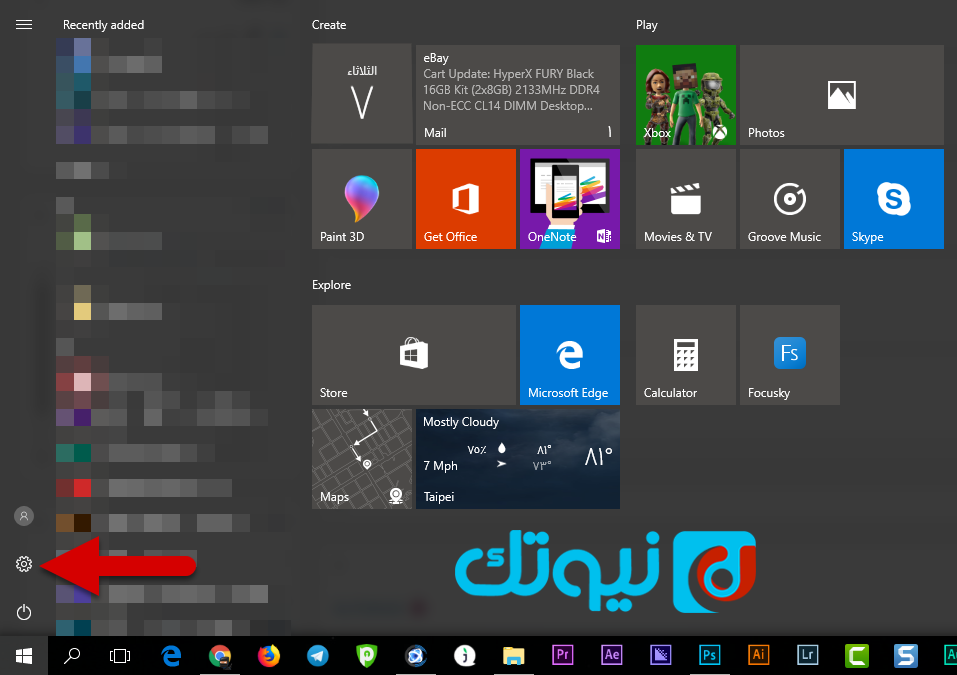Screen dimensions: 957x675
Task: Open Snagit from the taskbar
Action: [x=906, y=656]
